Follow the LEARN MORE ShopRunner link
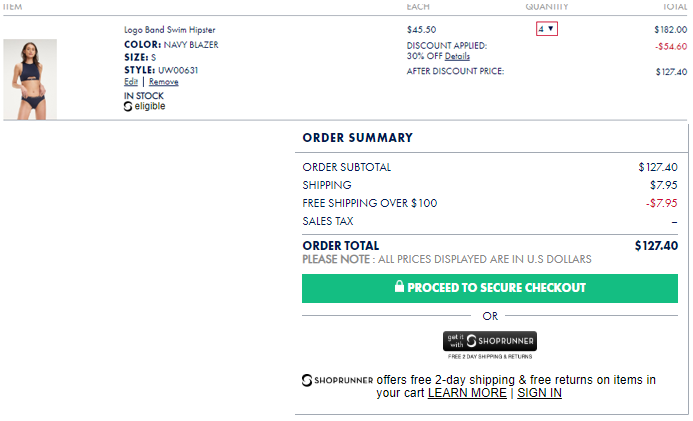Screen dimensions: 693x421 467,393
